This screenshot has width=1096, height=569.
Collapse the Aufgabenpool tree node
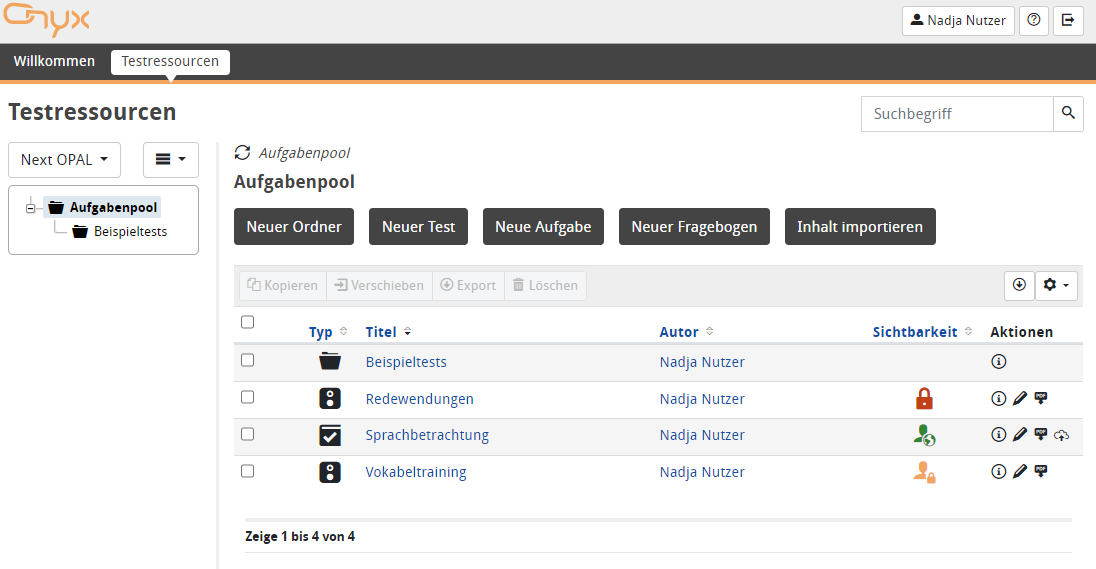click(30, 208)
